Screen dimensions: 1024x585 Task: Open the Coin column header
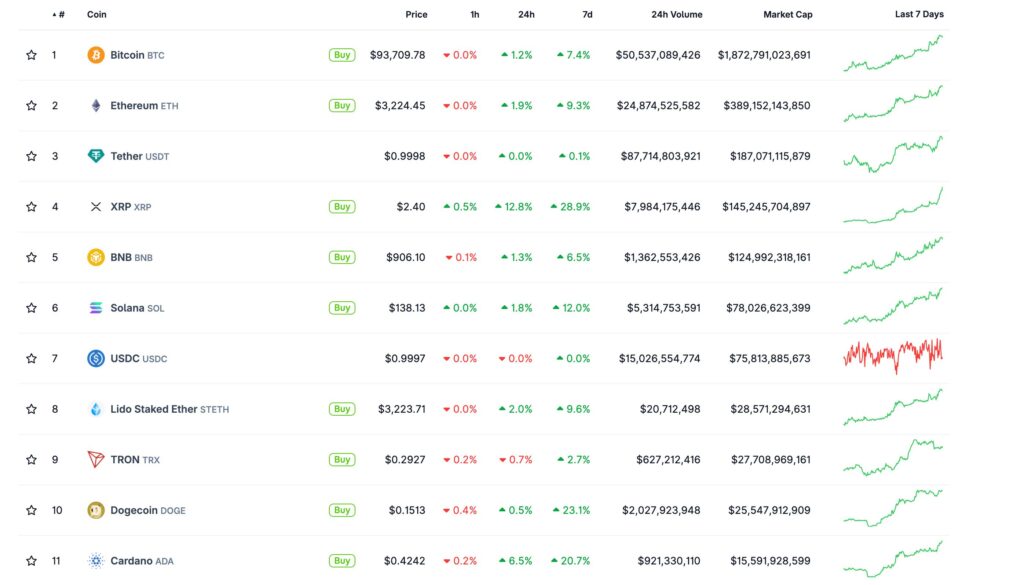point(96,14)
